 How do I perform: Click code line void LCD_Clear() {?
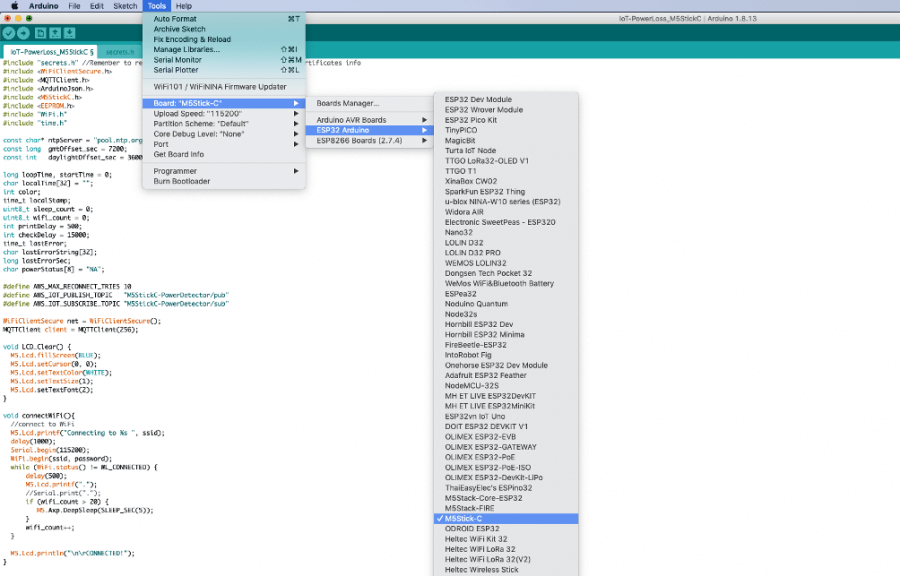pos(37,347)
